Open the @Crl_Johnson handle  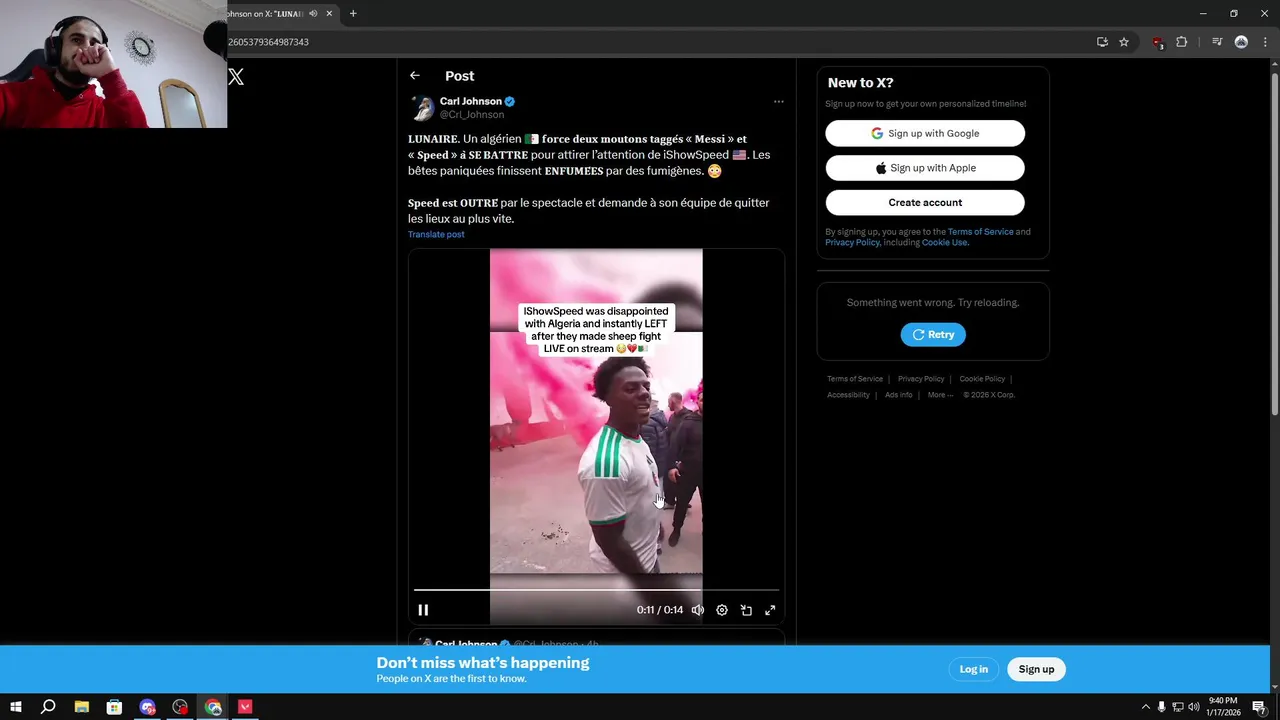472,115
